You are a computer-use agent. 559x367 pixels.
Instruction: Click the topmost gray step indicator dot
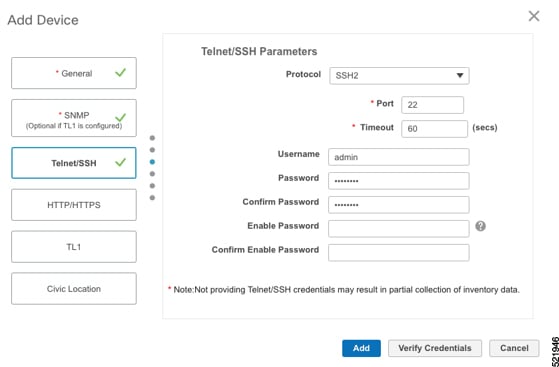click(x=152, y=138)
